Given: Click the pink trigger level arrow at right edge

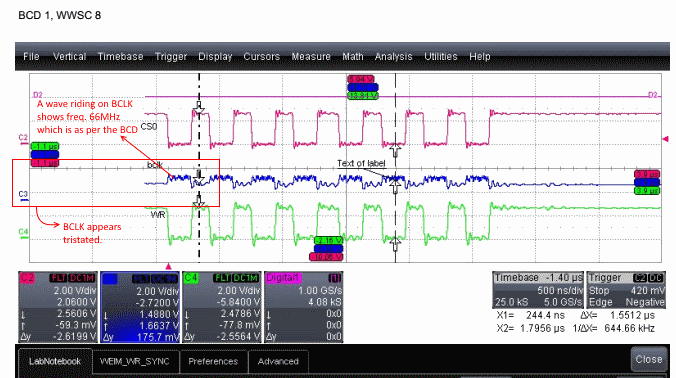Looking at the screenshot, I should [x=666, y=139].
